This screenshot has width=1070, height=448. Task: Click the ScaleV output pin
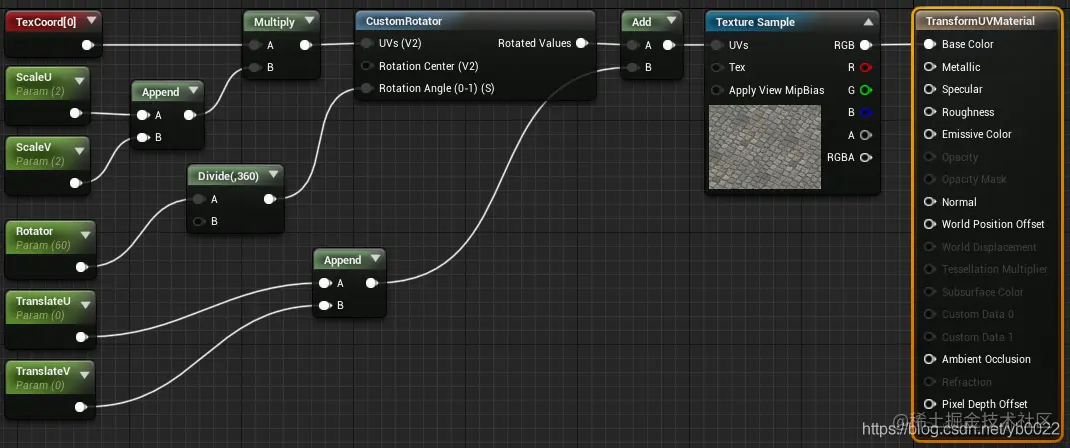click(x=76, y=183)
